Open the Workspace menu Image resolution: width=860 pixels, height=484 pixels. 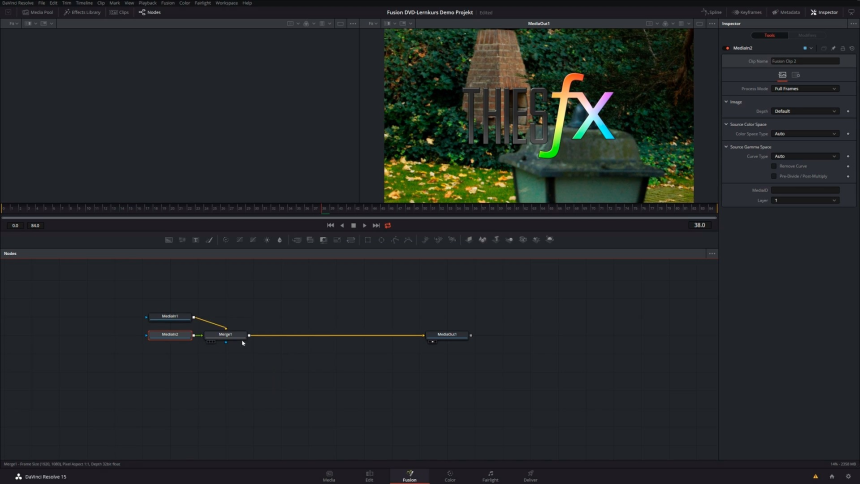227,3
